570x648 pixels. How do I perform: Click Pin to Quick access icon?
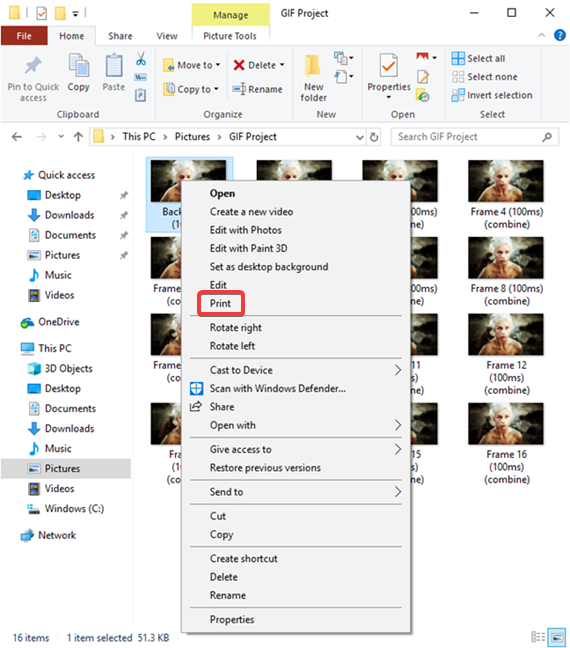33,65
